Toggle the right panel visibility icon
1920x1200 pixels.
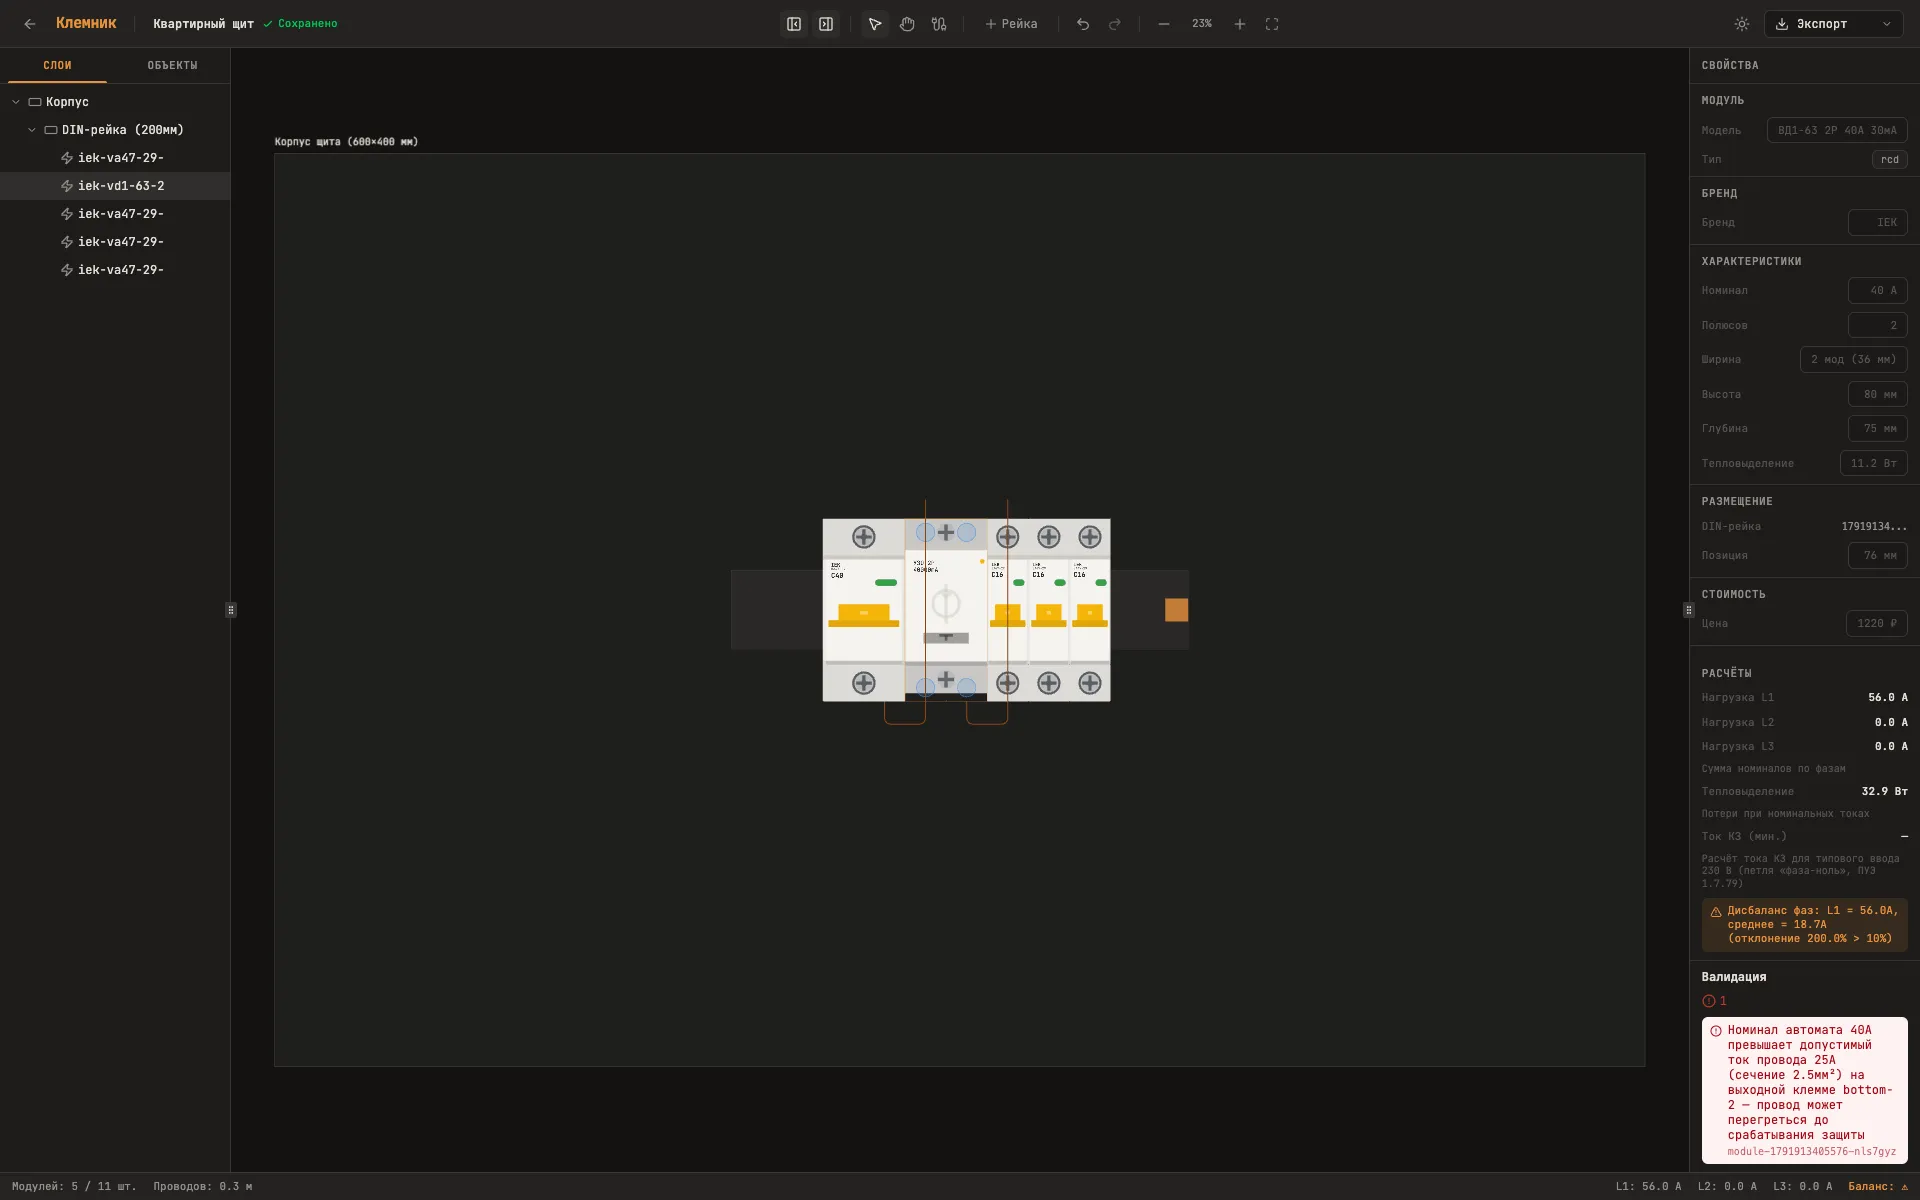[826, 24]
